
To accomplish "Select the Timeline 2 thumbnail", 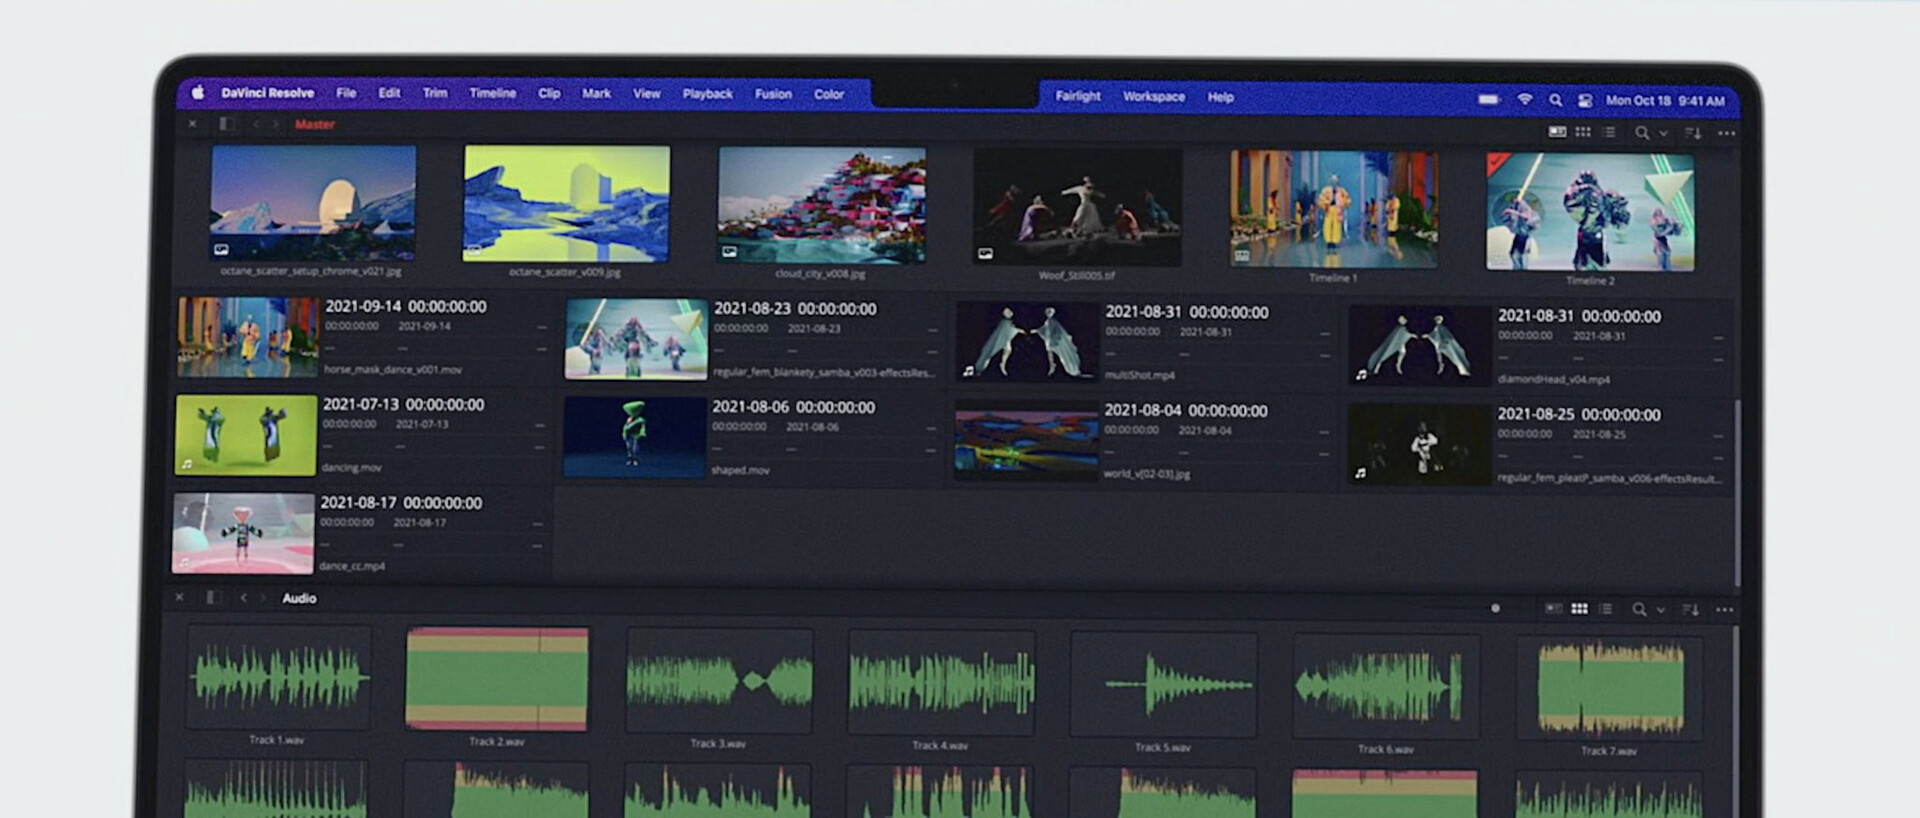I will point(1590,211).
